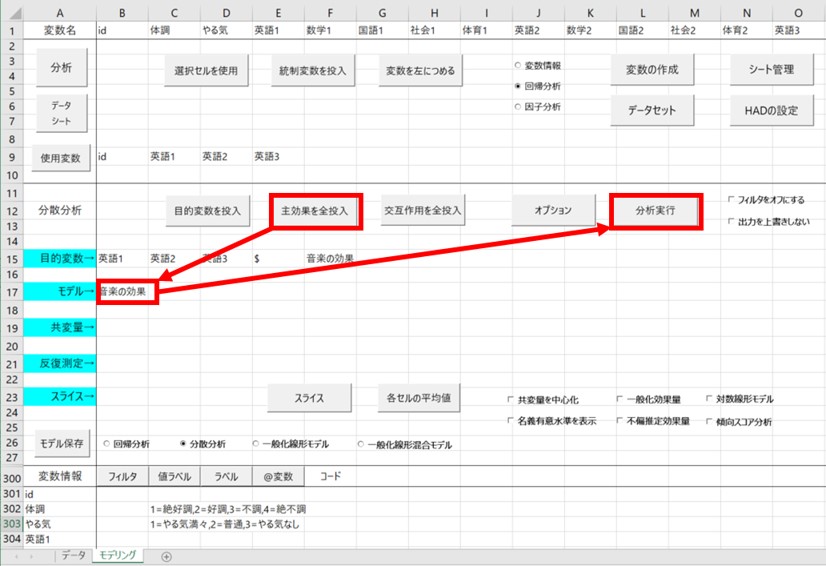Enable 傾向スコア分析 checkbox
826x566 pixels.
[x=710, y=422]
